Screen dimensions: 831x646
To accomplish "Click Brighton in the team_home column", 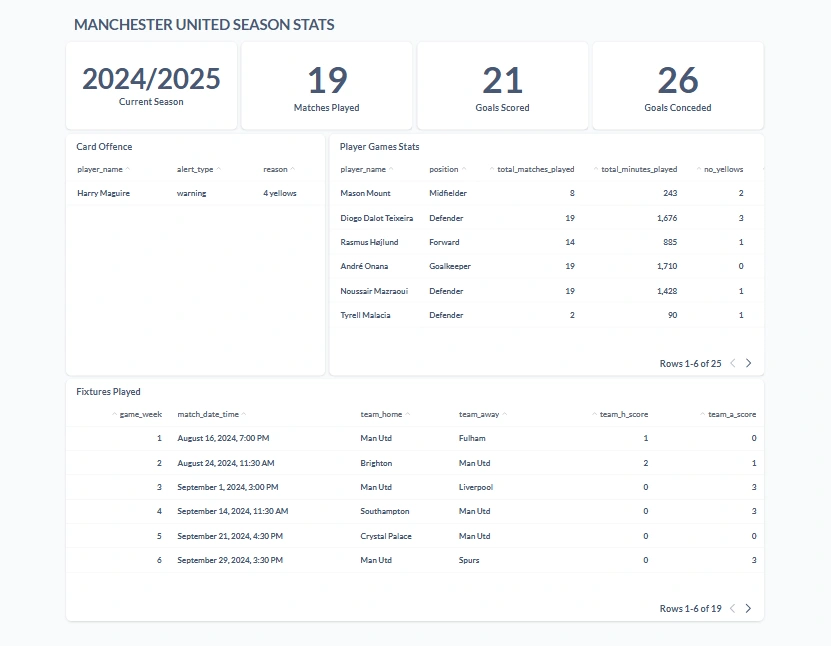I will click(x=376, y=463).
